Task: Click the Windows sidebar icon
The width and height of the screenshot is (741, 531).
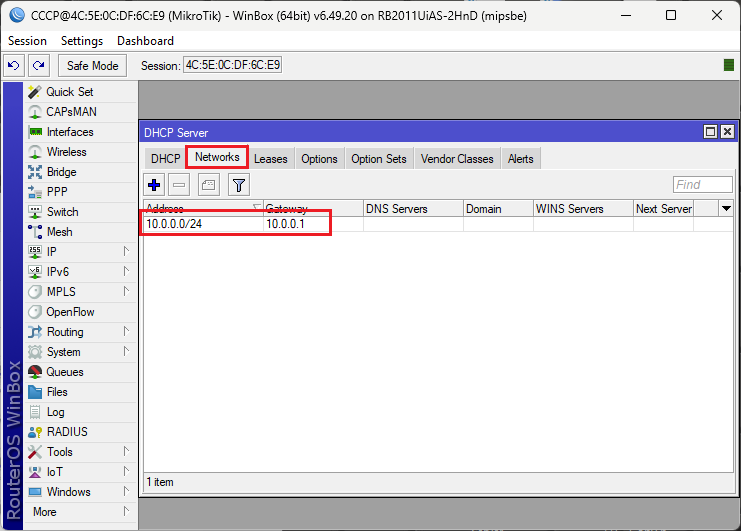Action: (x=34, y=492)
